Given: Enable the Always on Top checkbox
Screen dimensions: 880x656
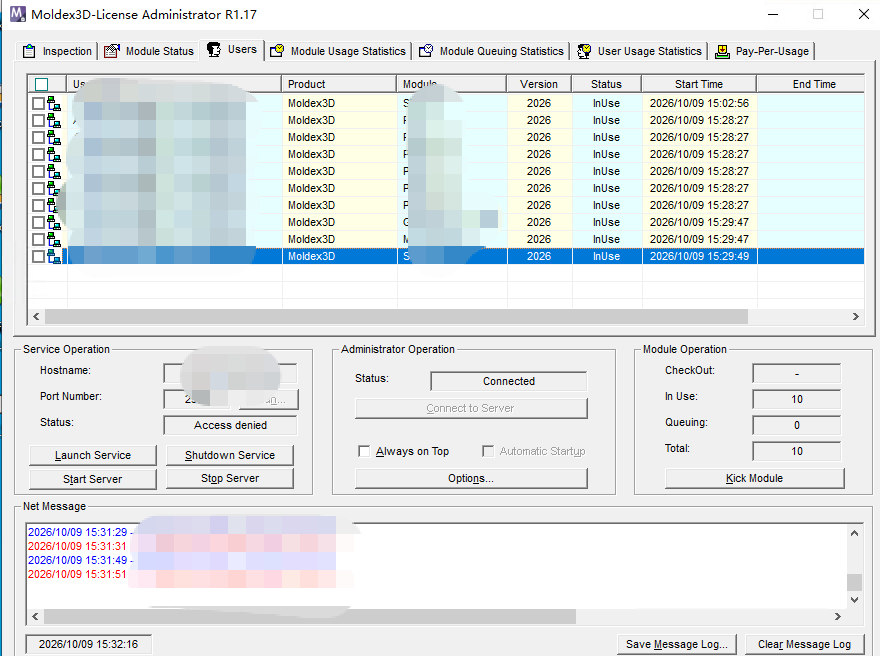Looking at the screenshot, I should point(364,451).
